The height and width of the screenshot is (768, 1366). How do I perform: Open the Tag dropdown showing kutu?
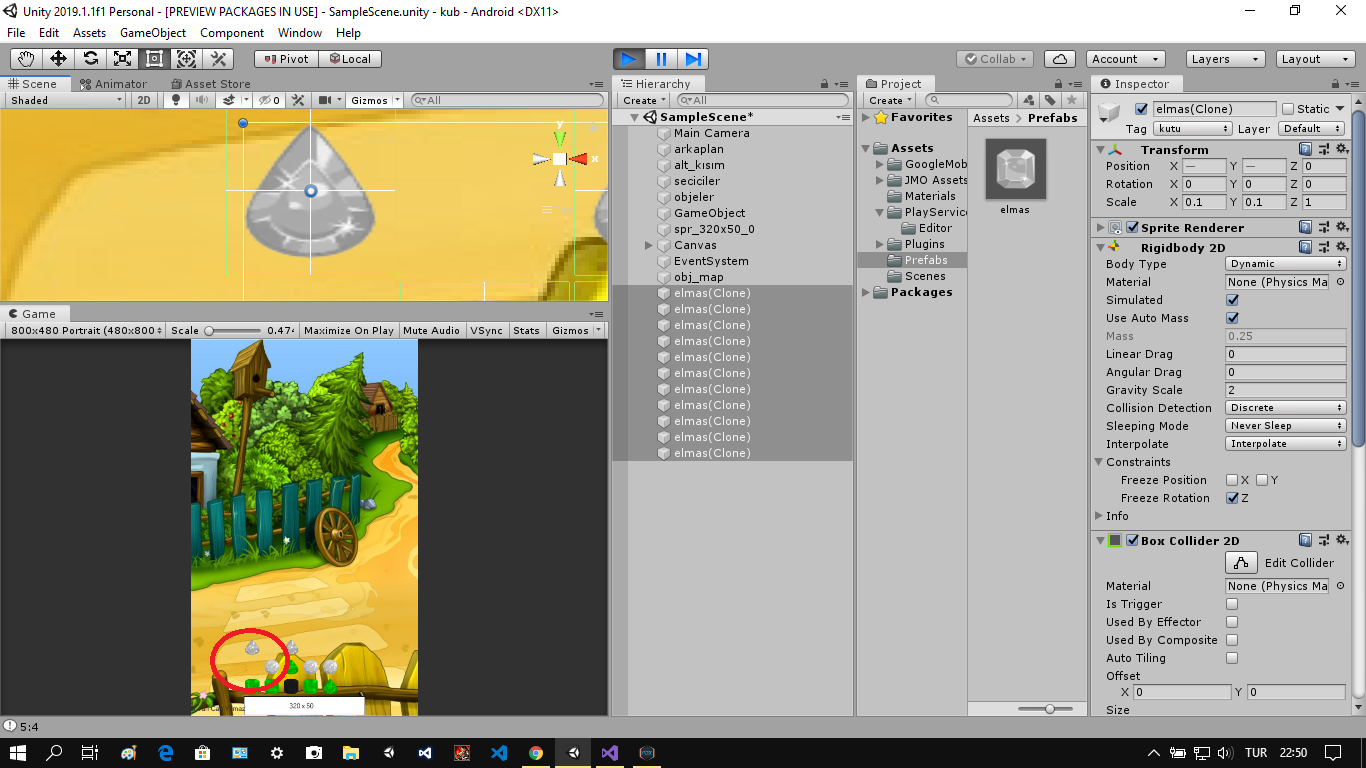click(1192, 129)
